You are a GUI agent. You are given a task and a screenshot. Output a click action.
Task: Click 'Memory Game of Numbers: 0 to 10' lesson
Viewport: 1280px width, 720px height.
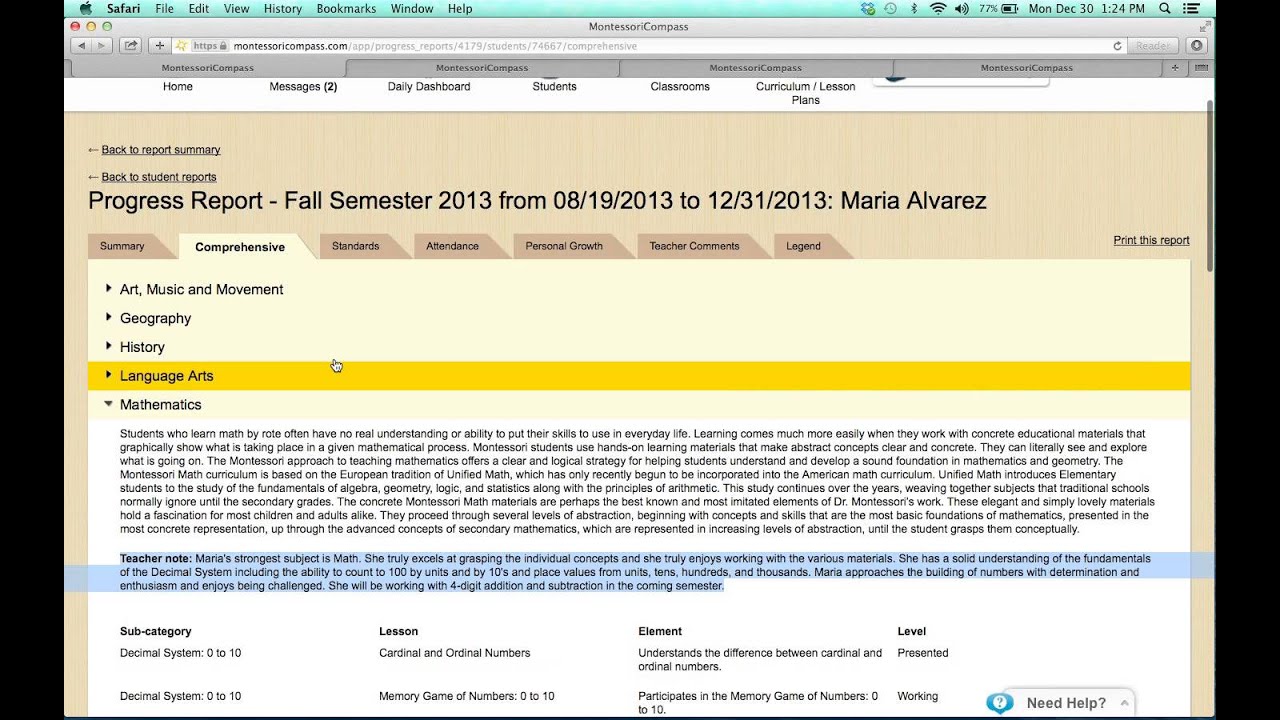pos(466,696)
